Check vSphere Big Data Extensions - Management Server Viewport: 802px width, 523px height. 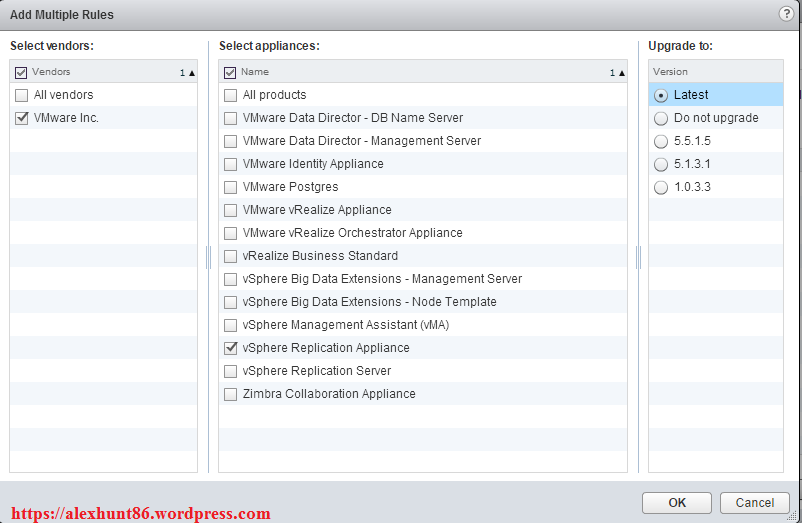[231, 279]
